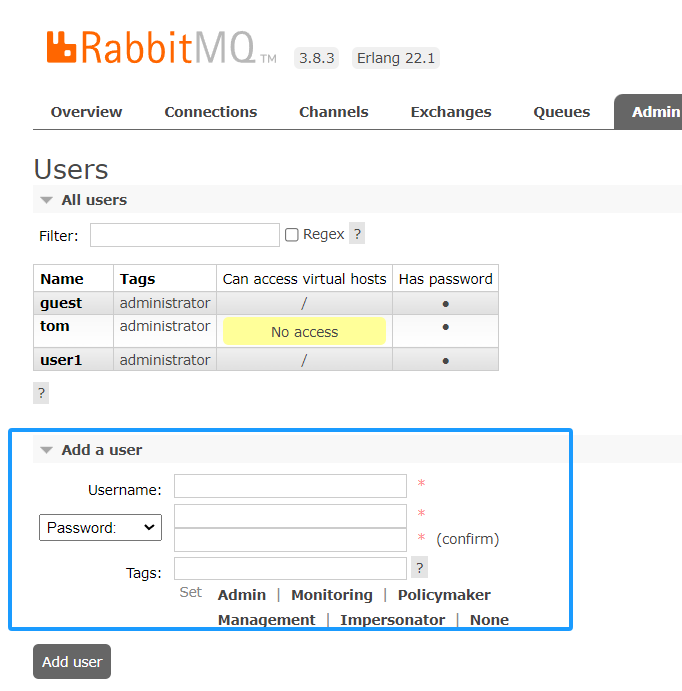Sort the table by Tags column

tap(137, 279)
